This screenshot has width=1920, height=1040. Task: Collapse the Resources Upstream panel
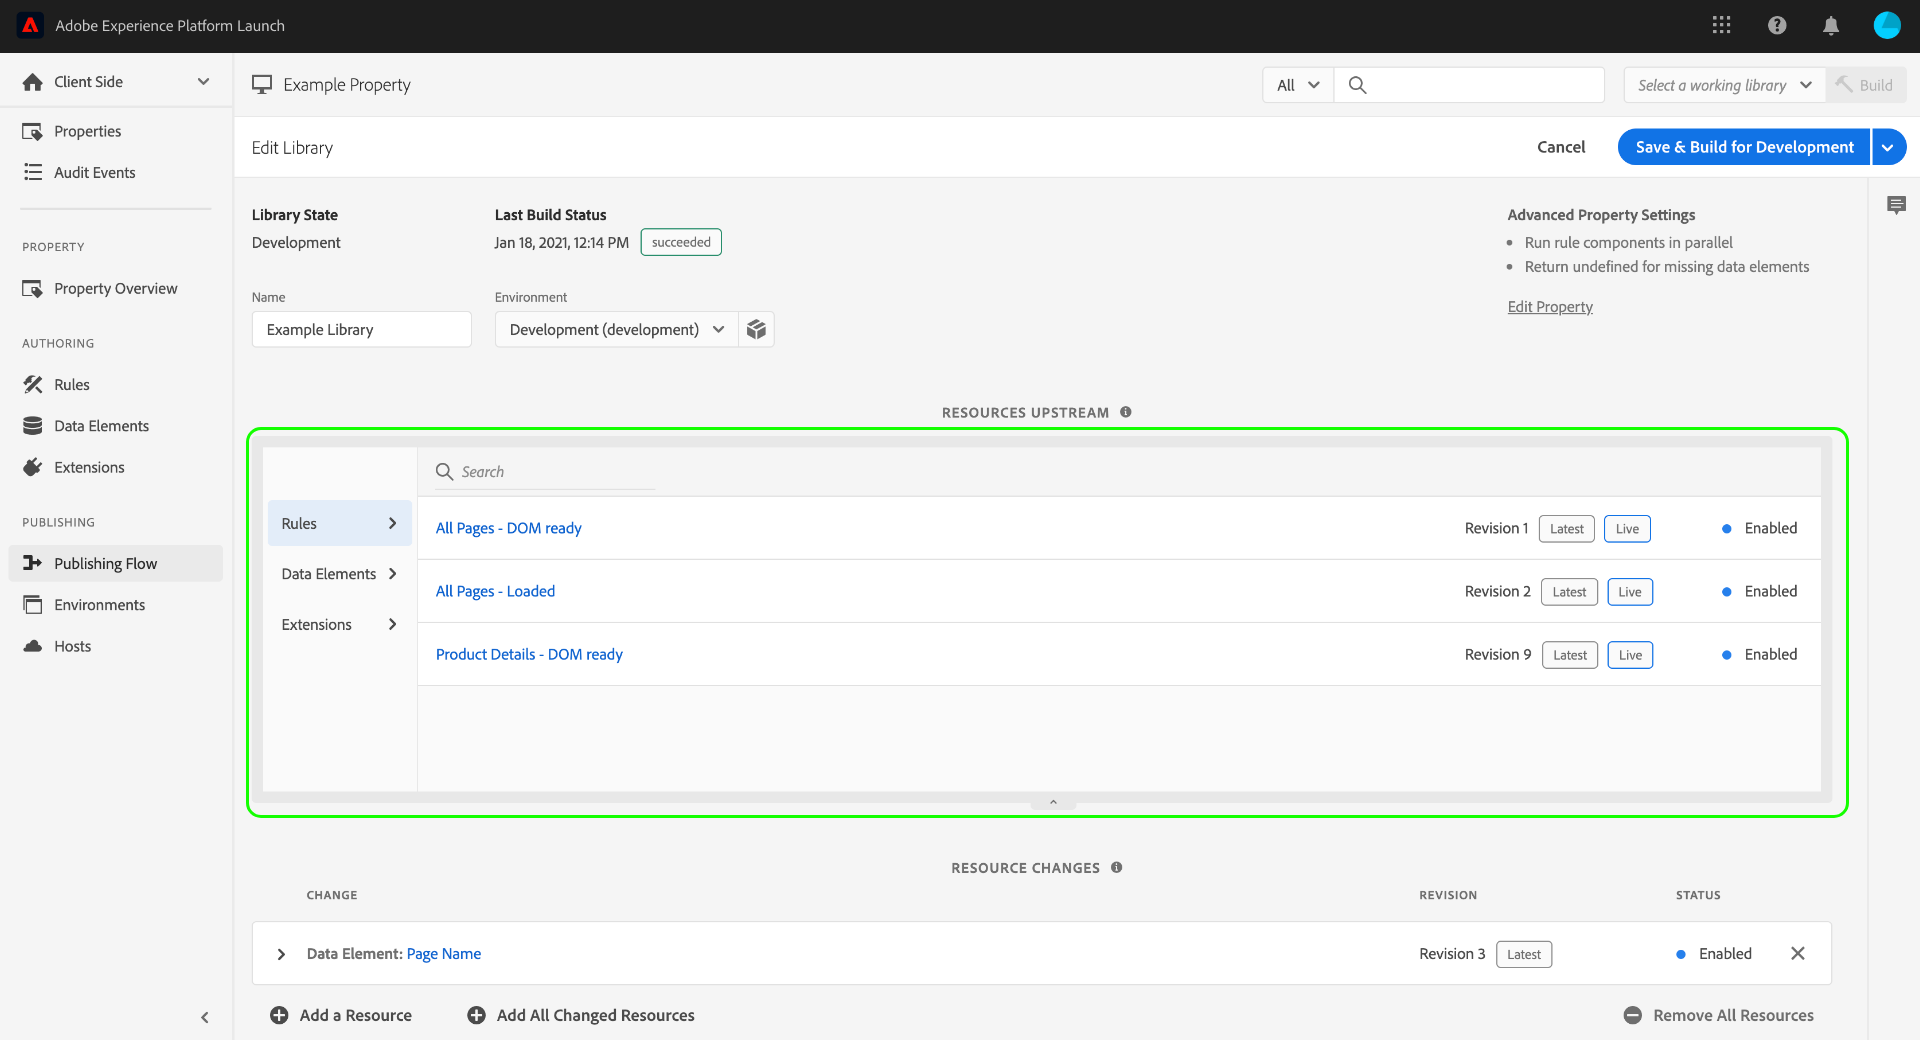1053,802
